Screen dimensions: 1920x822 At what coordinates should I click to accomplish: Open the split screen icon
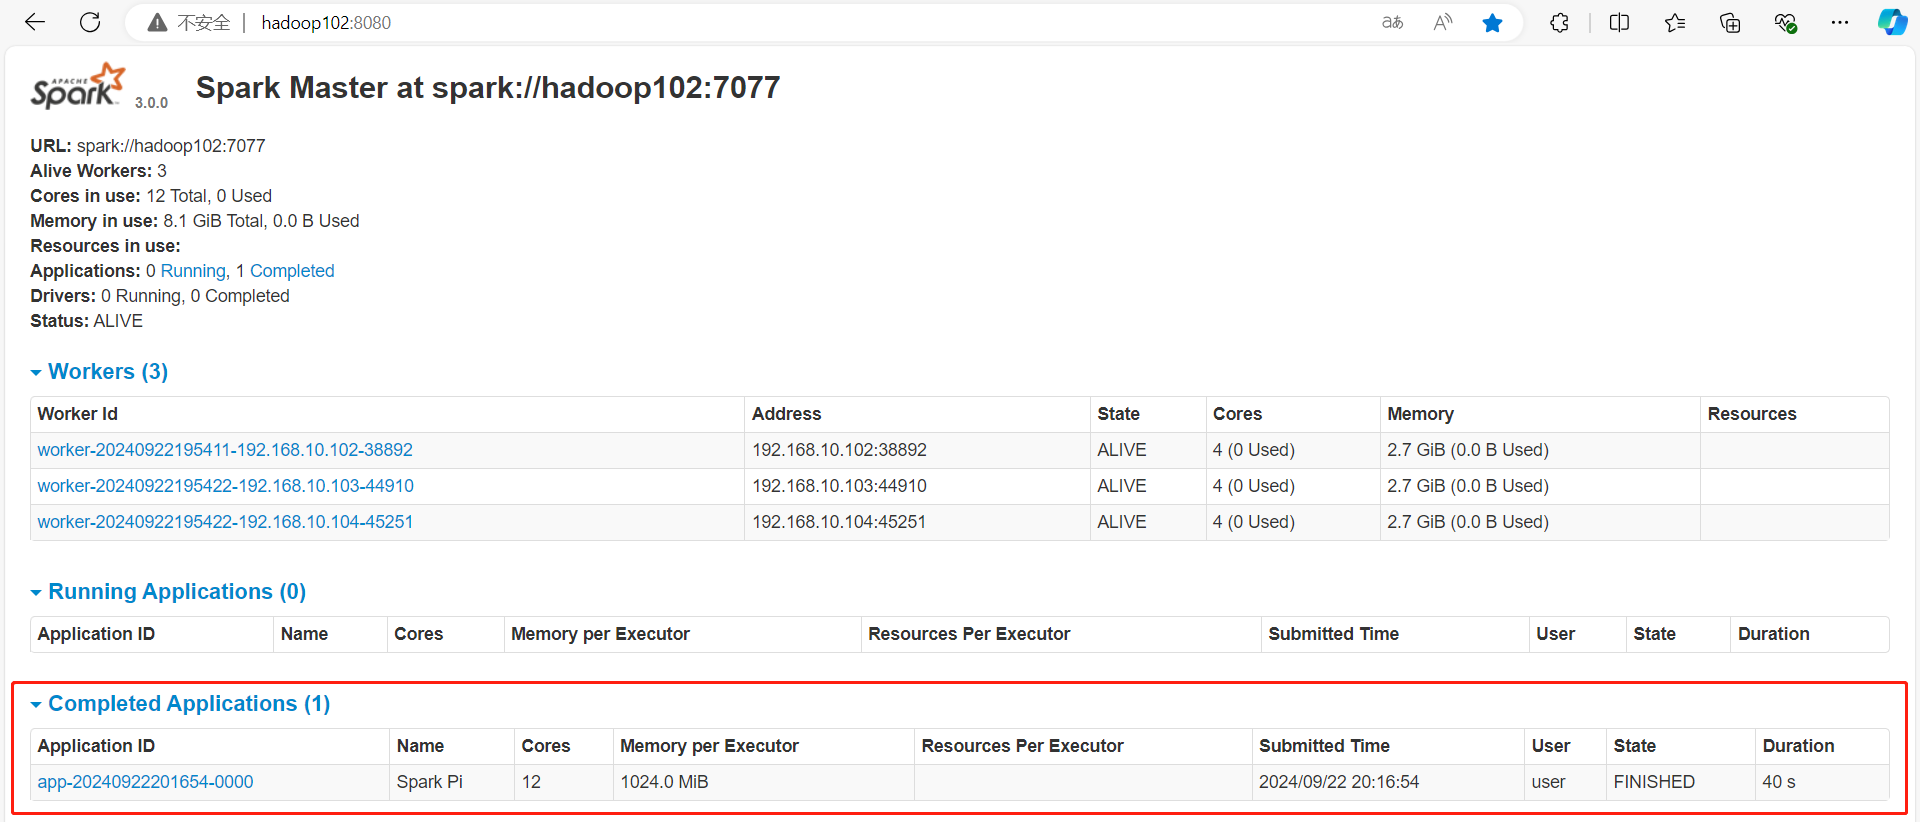(x=1619, y=22)
